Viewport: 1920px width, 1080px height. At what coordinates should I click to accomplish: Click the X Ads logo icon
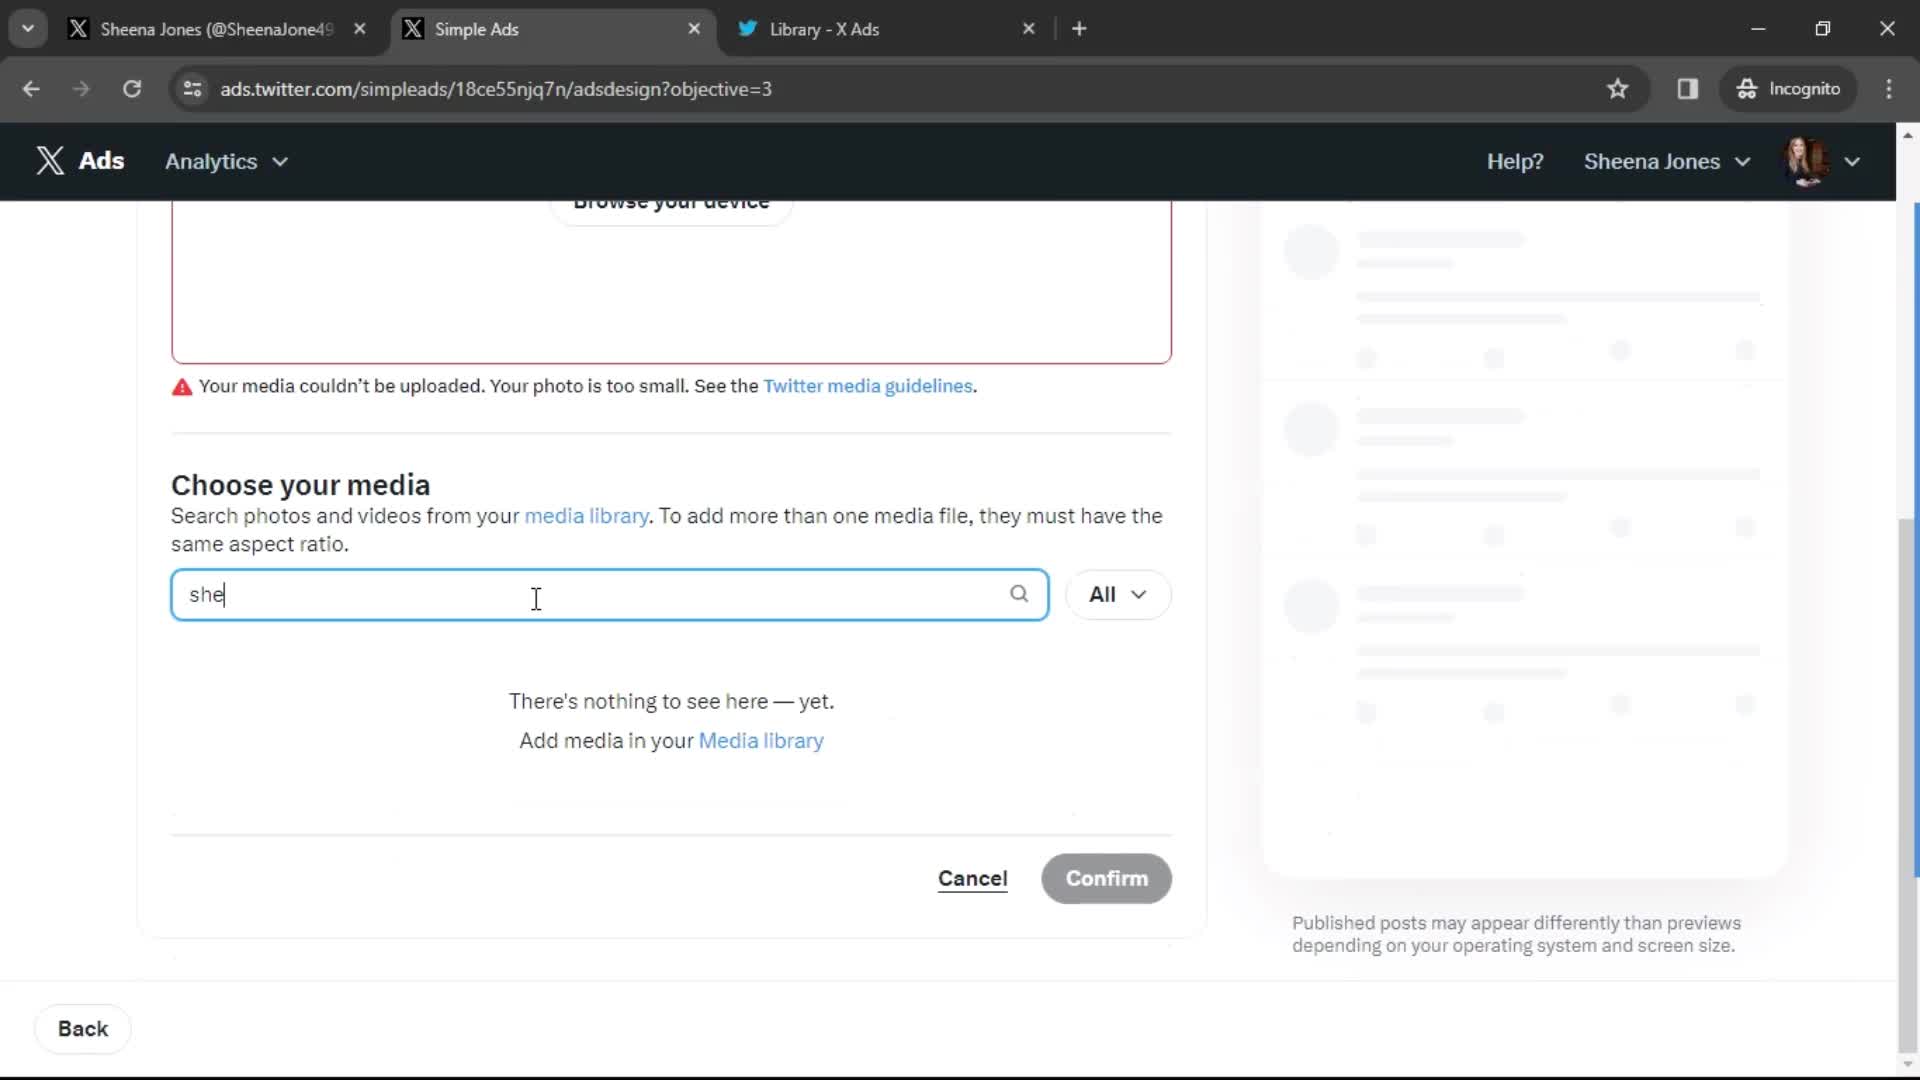(x=49, y=161)
